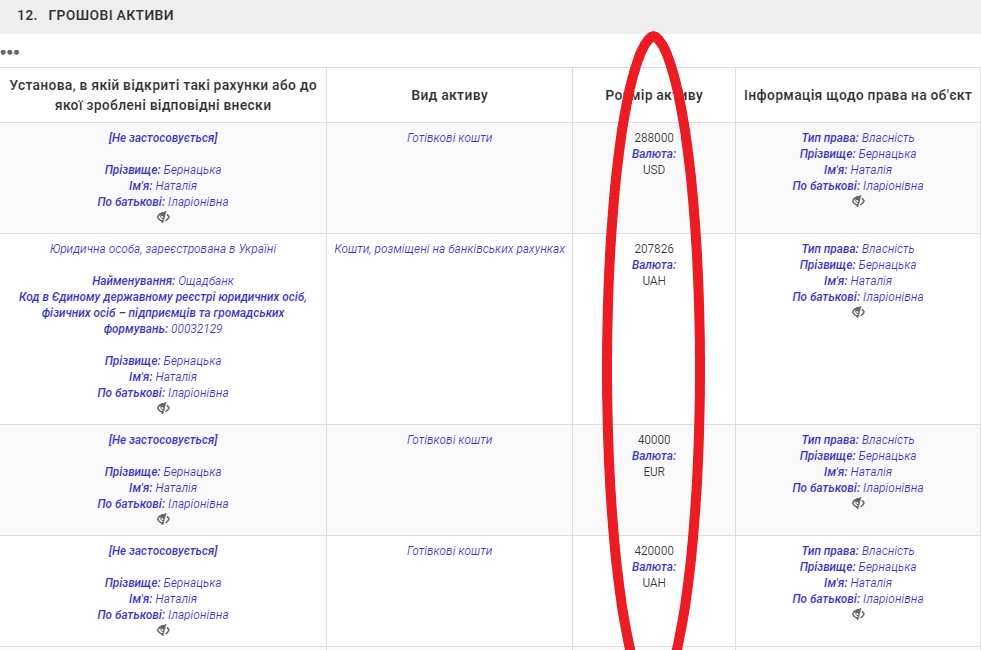Click "Готівкові кошти" in the USD row
981x650 pixels.
click(x=449, y=138)
